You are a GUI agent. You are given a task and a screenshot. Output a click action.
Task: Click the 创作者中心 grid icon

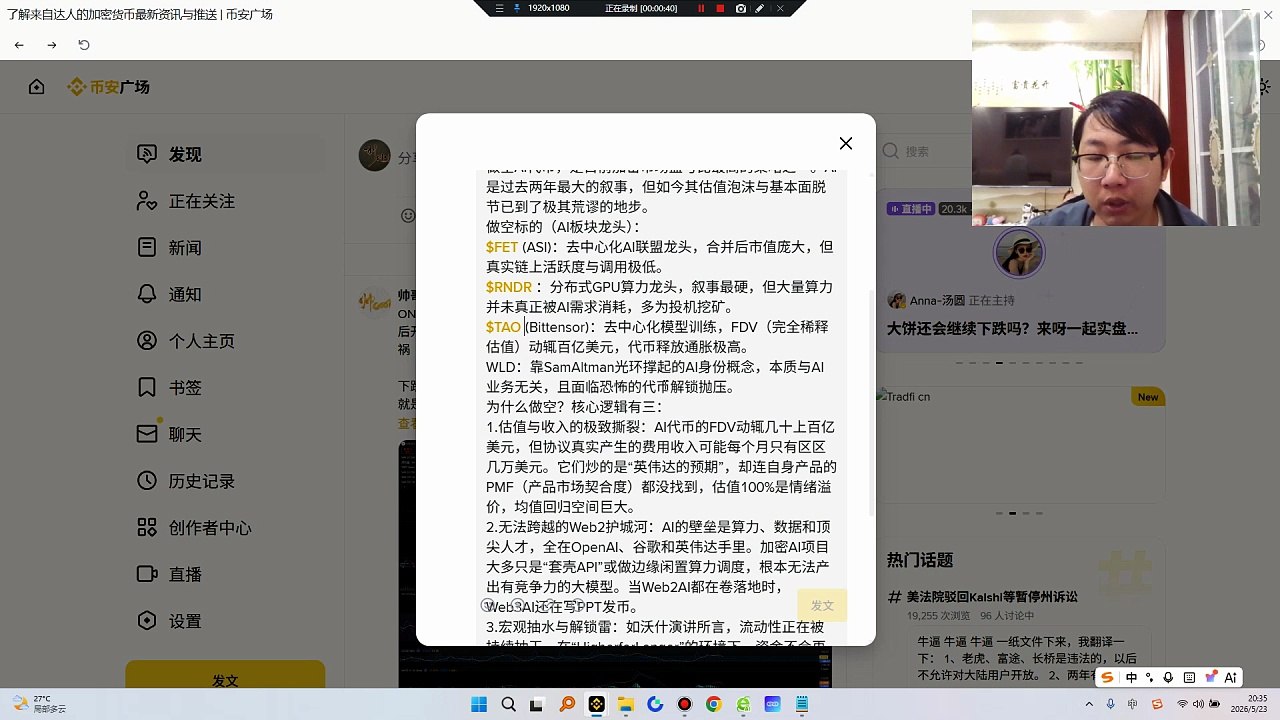(x=147, y=527)
